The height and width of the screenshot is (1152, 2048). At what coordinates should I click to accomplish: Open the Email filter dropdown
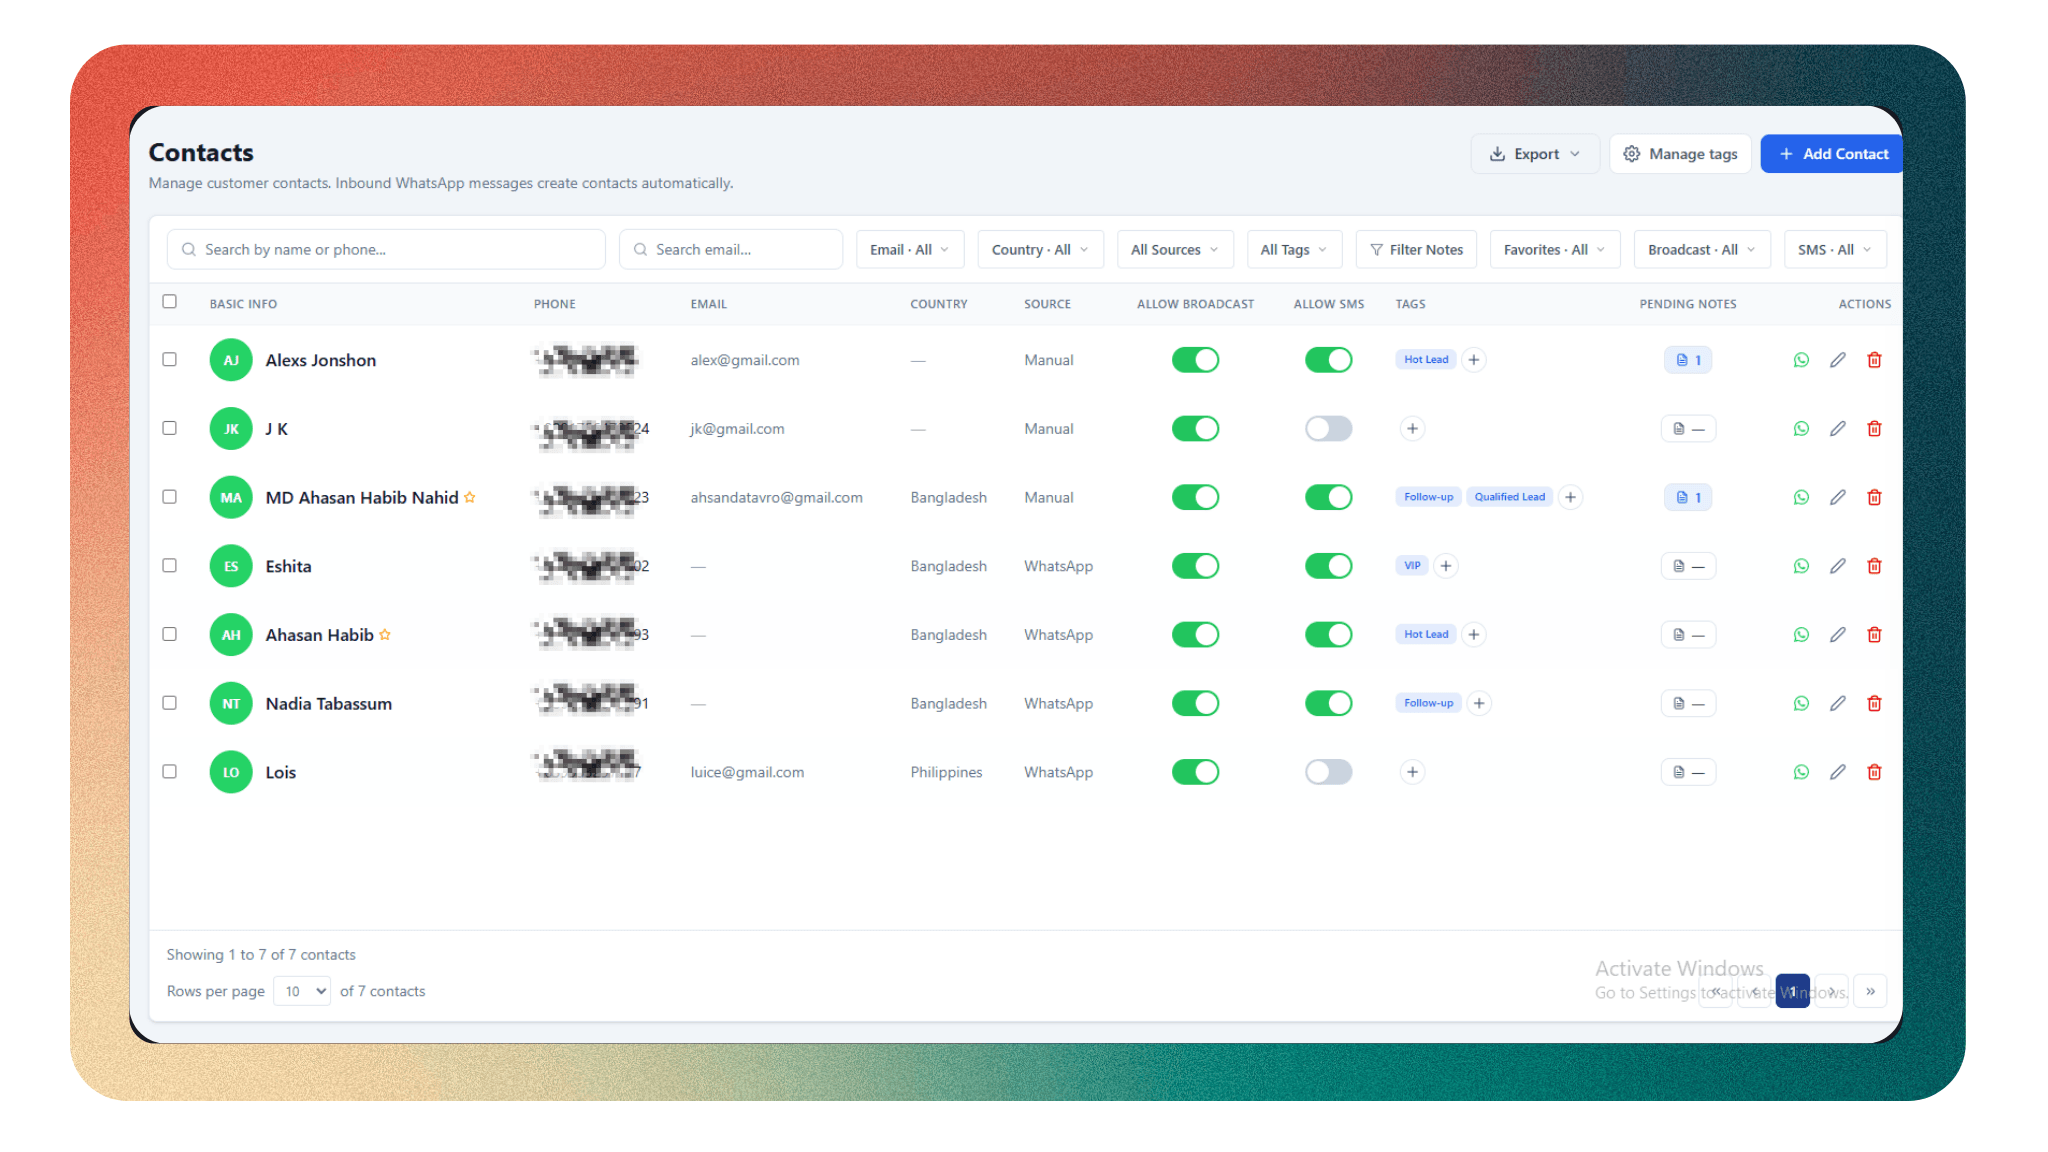click(x=909, y=250)
